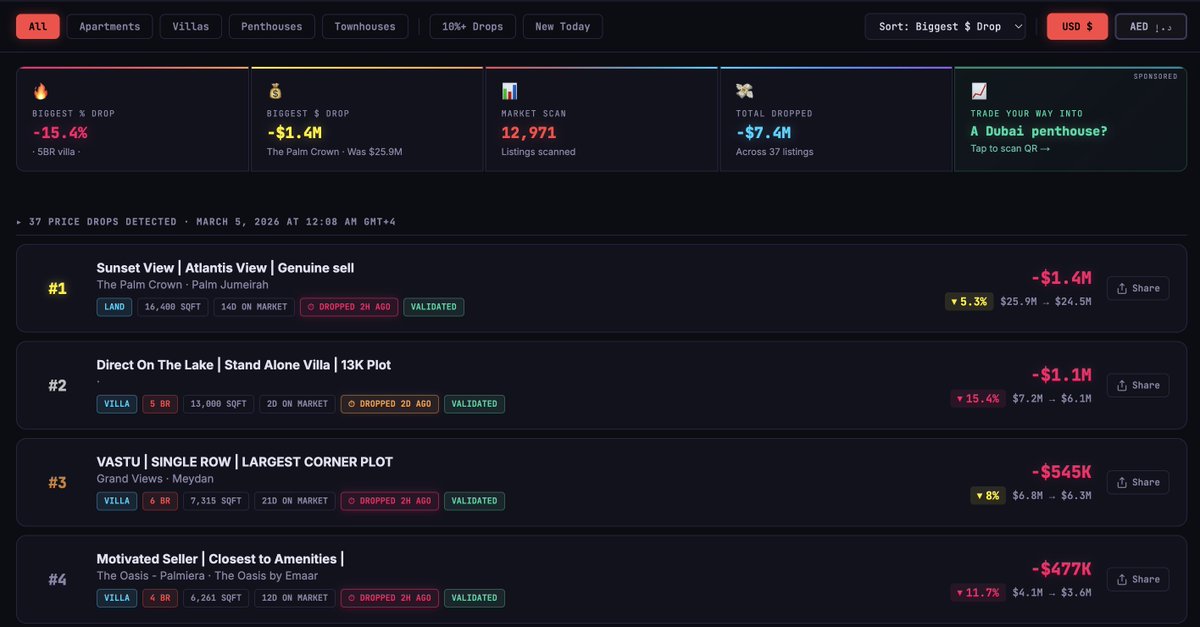Filter listings by Apartments
The image size is (1200, 627).
point(110,27)
